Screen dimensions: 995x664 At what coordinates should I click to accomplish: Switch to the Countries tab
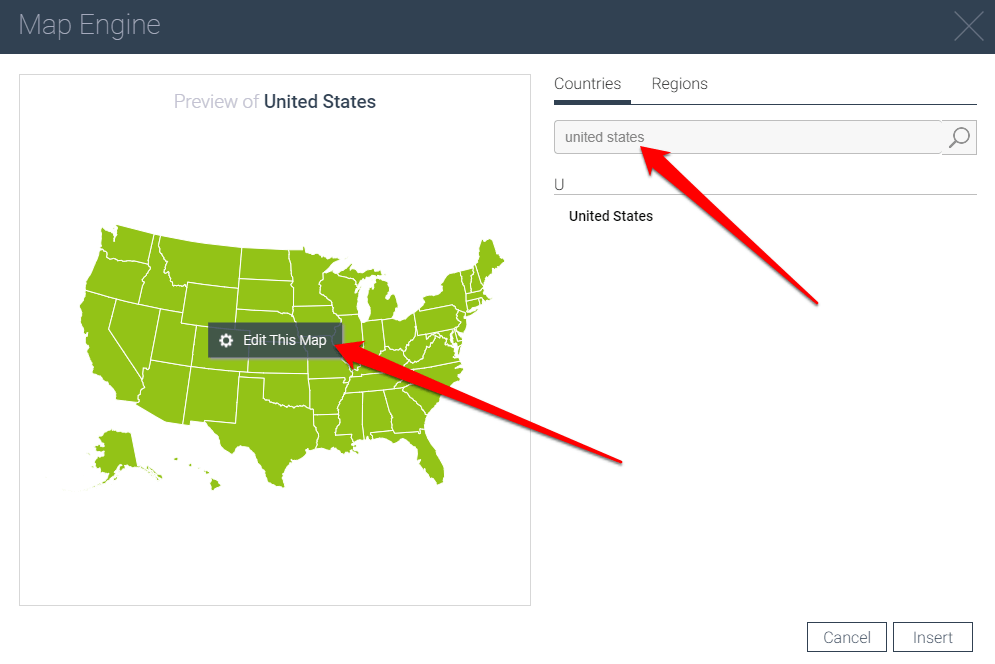click(x=587, y=84)
